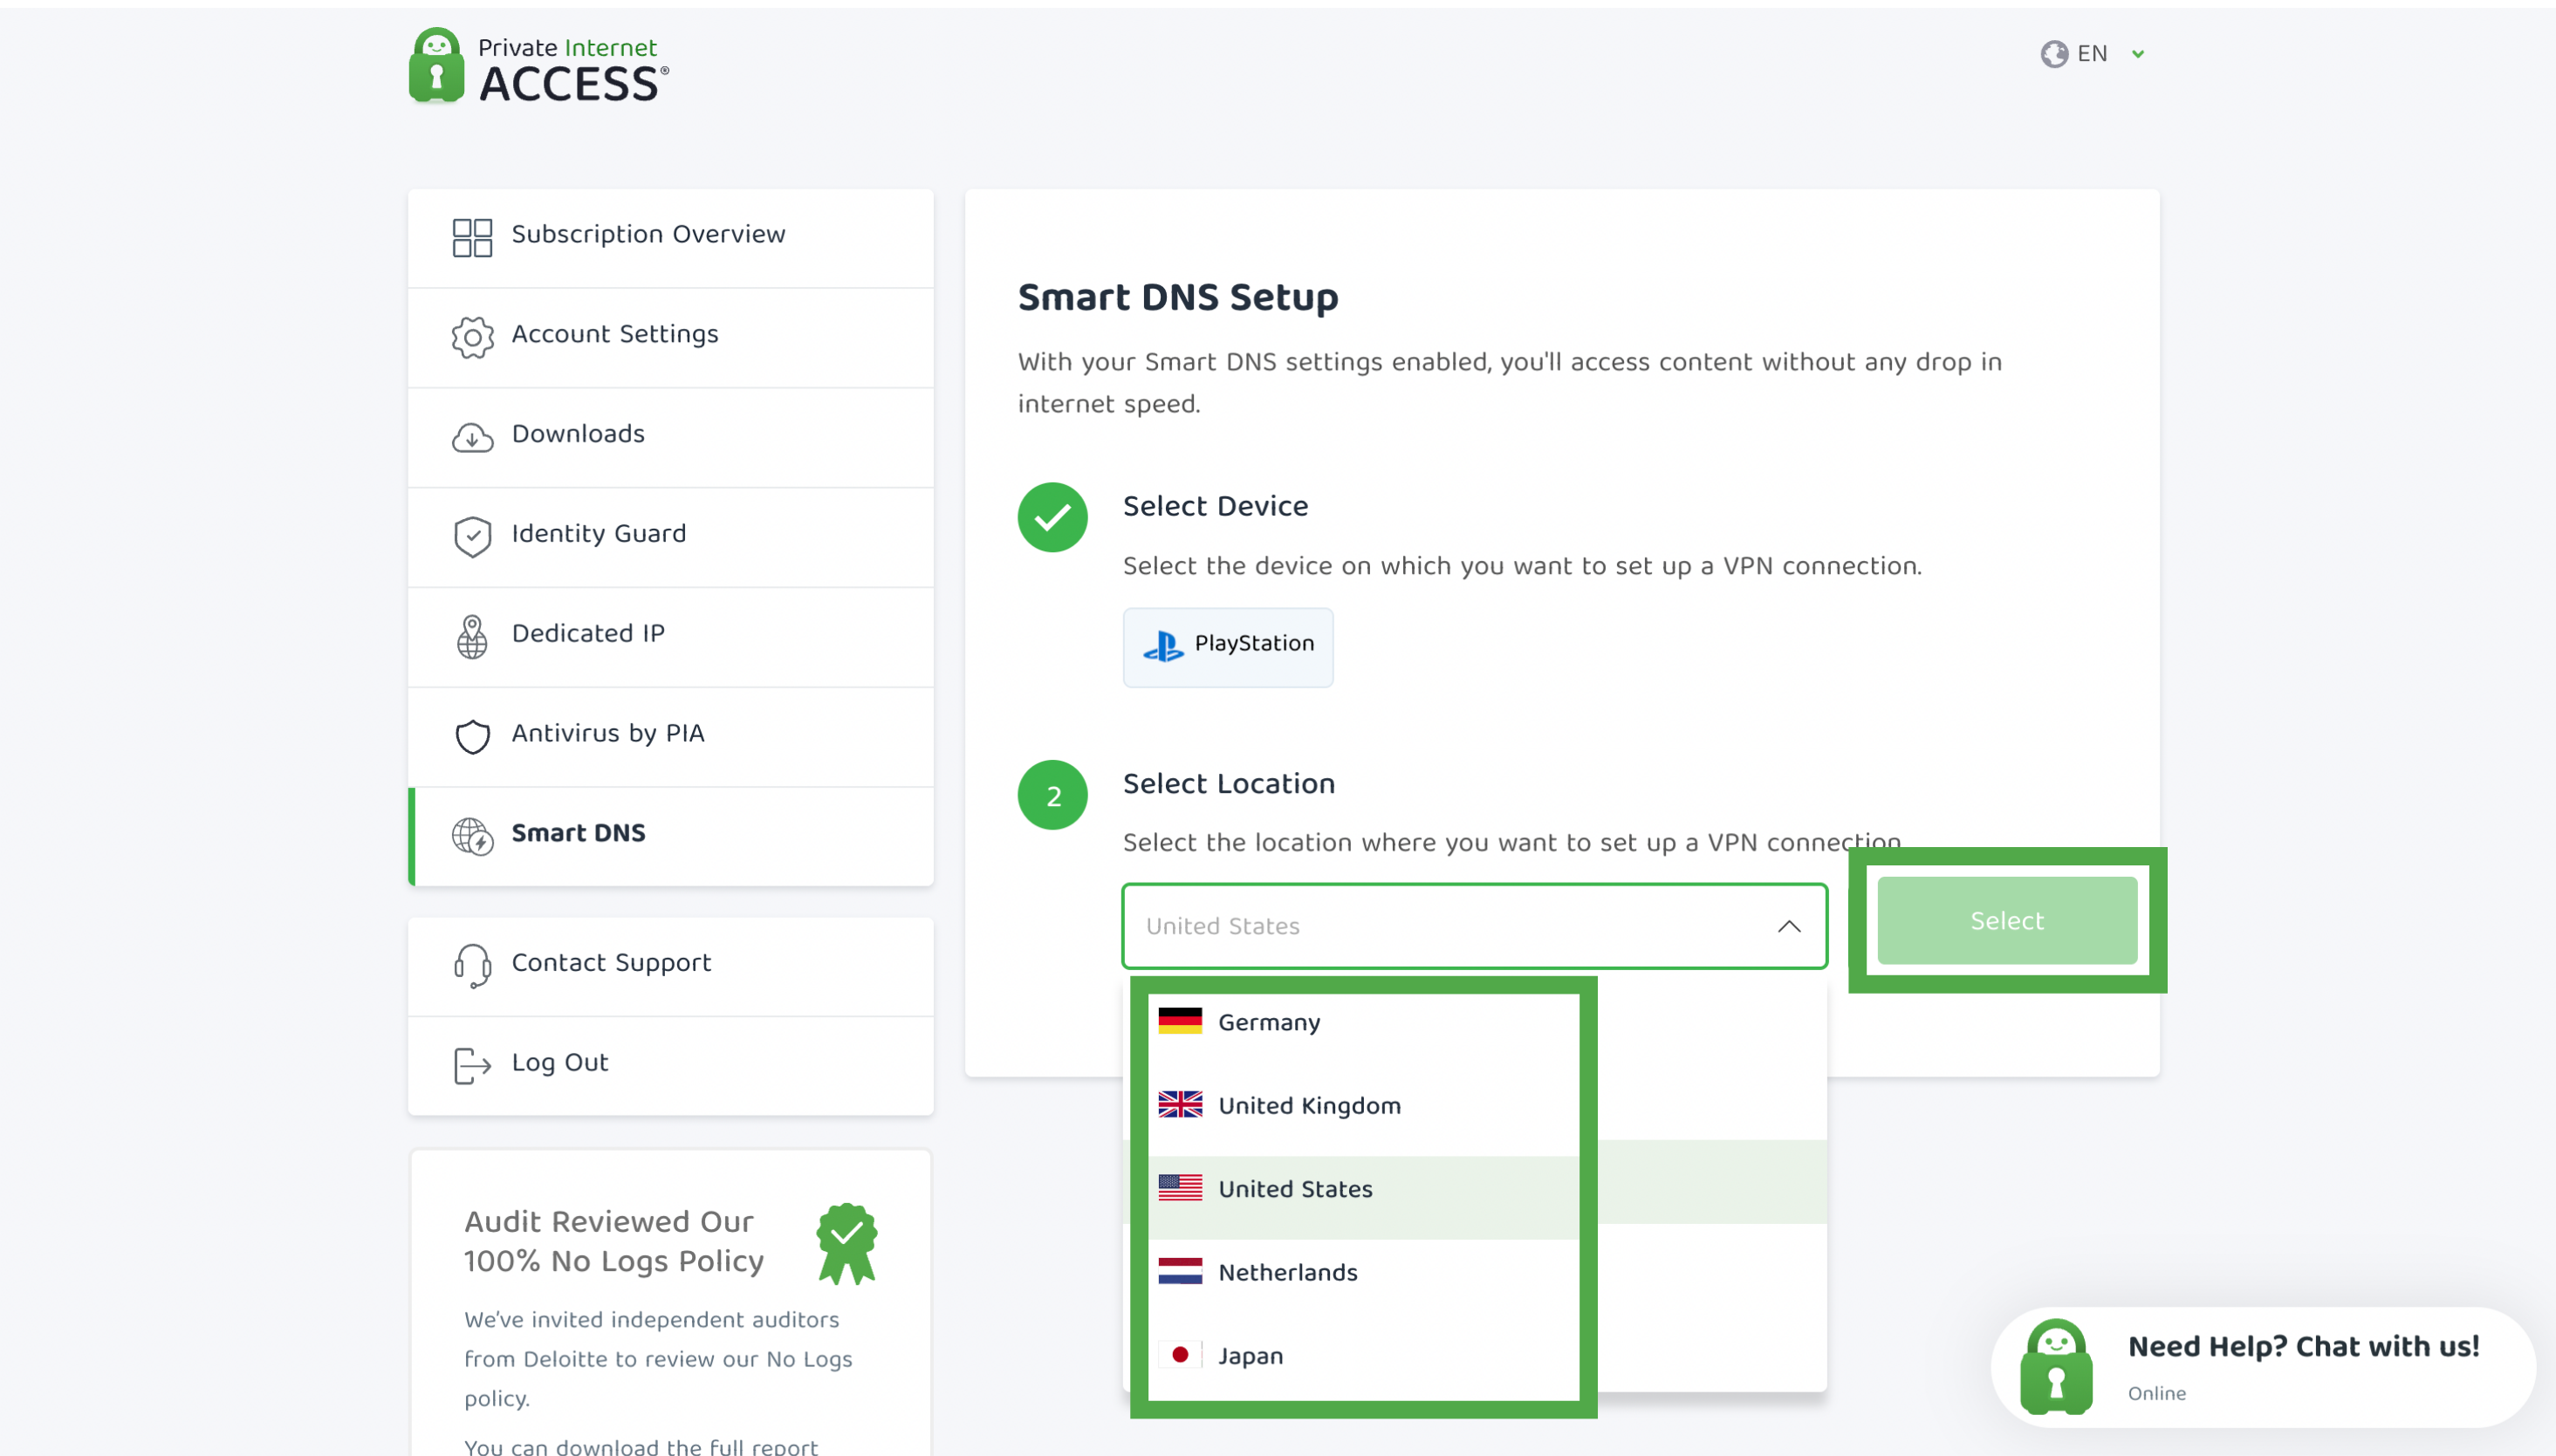Choose the PlayStation device button

pos(1227,647)
